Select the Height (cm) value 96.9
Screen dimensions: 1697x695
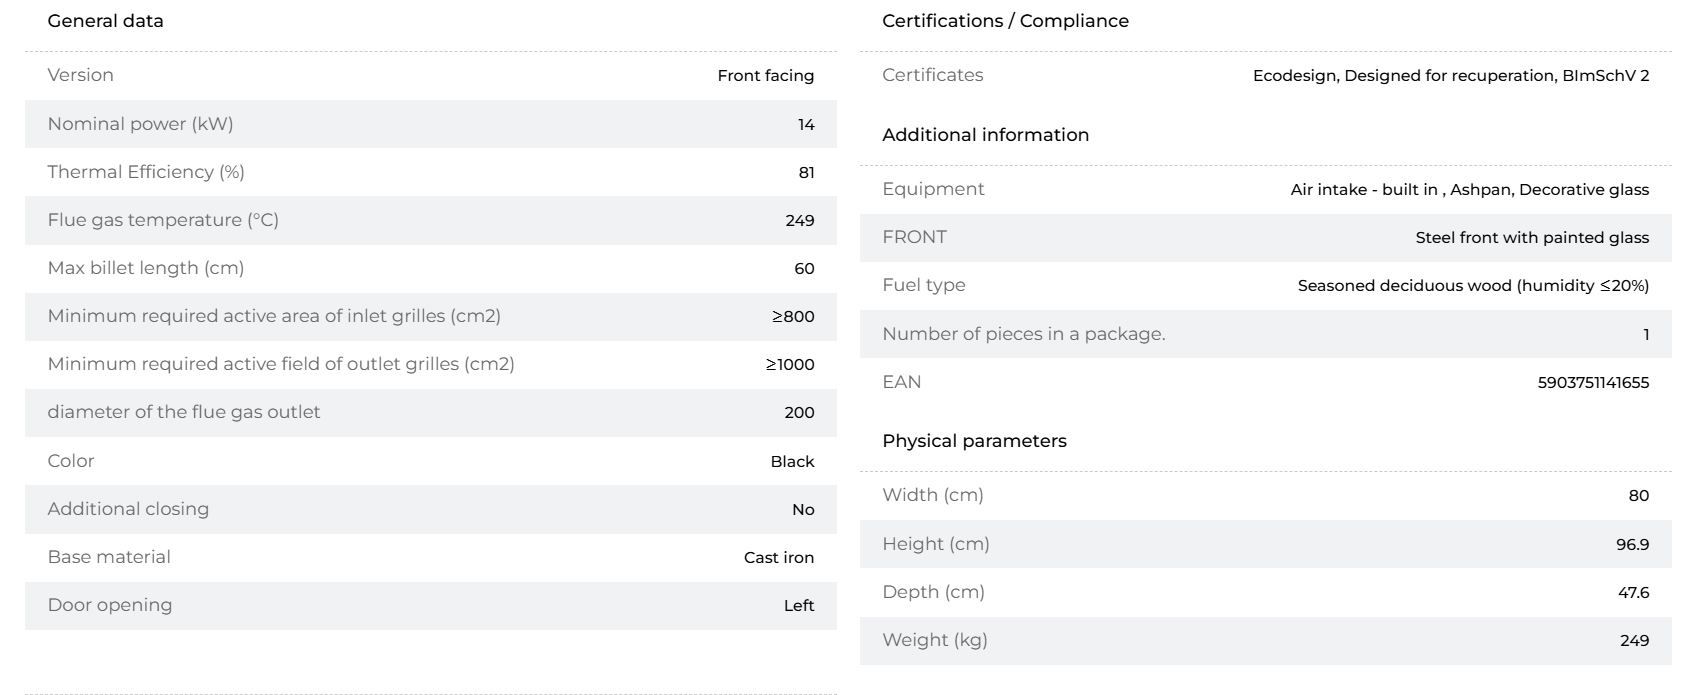coord(1633,545)
